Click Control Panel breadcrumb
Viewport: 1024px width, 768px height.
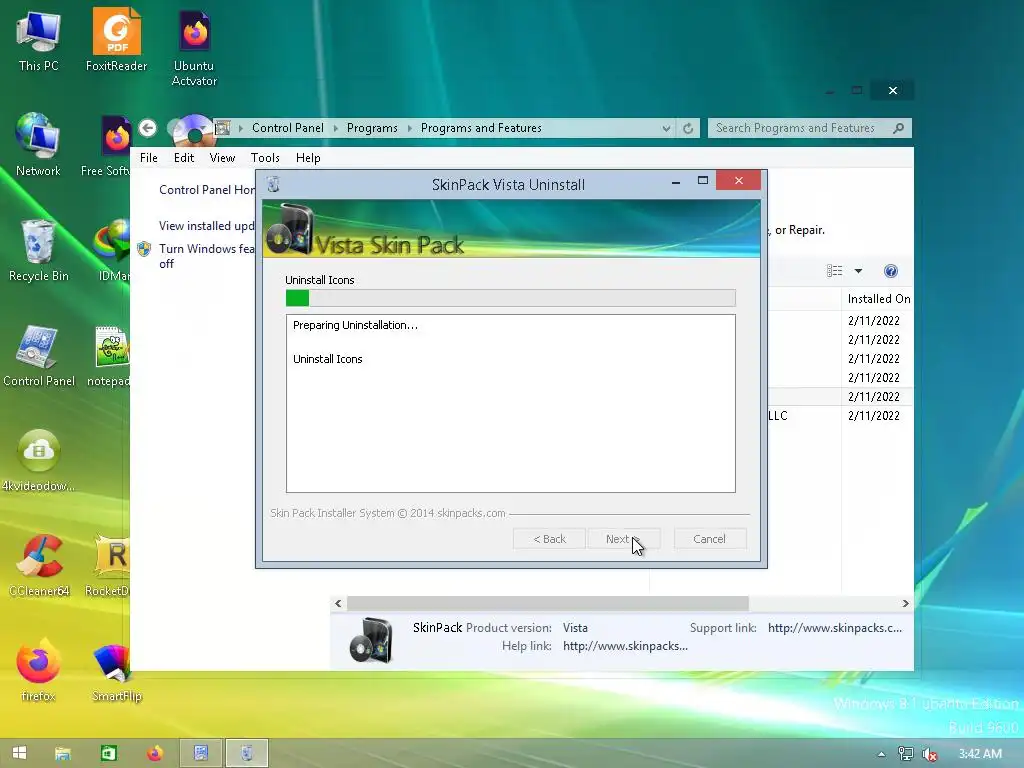tap(288, 128)
